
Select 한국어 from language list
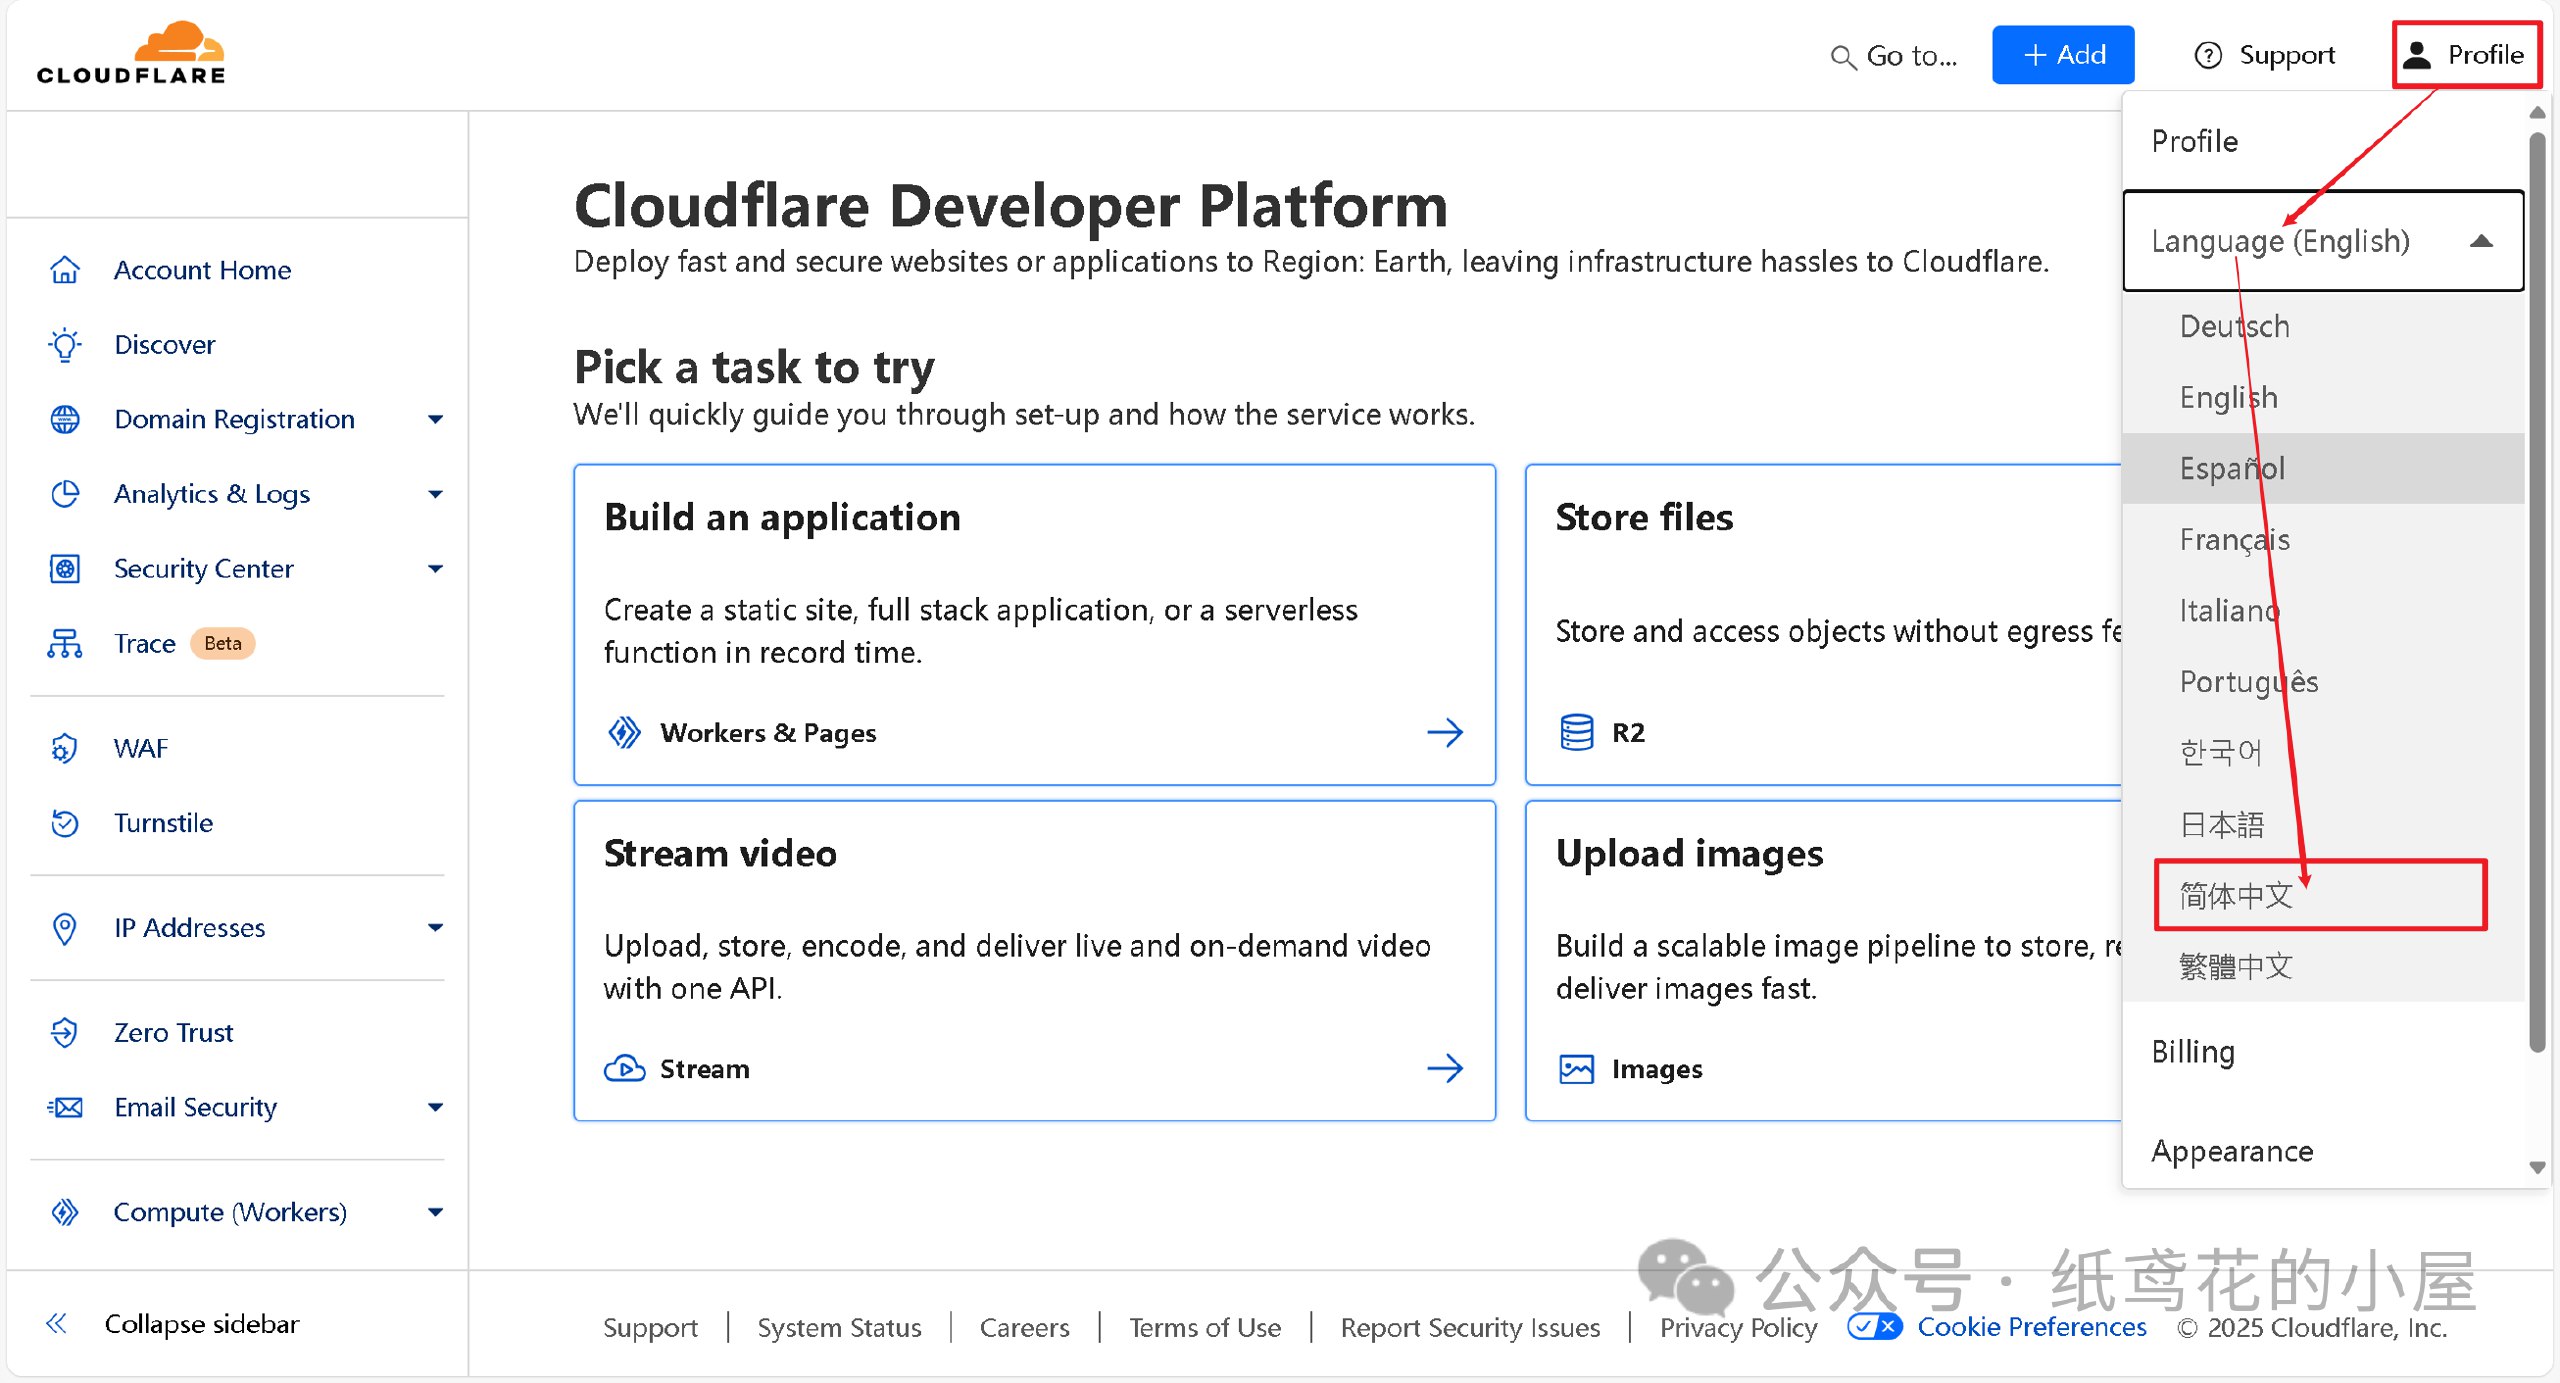pyautogui.click(x=2323, y=753)
